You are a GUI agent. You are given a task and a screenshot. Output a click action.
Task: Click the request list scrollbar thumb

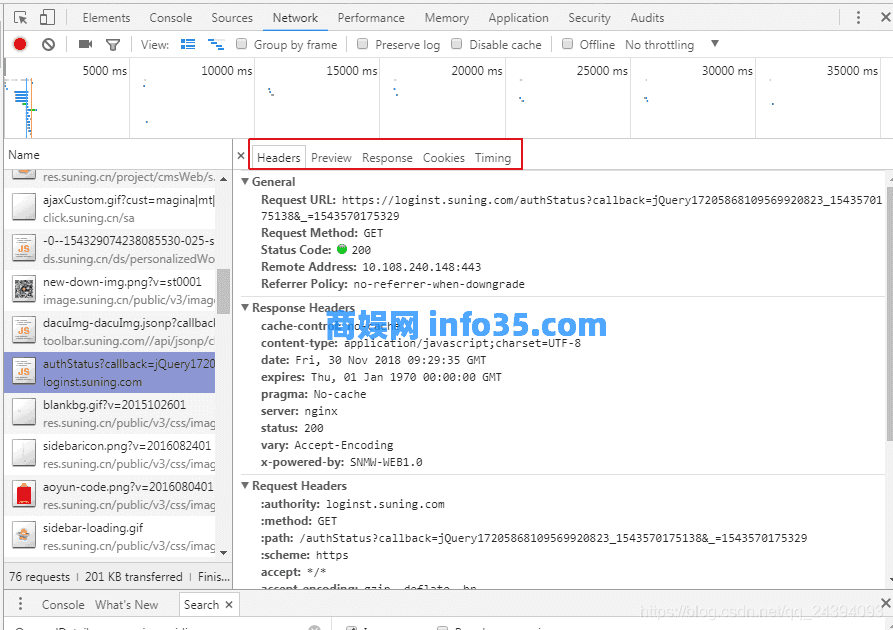coord(223,291)
